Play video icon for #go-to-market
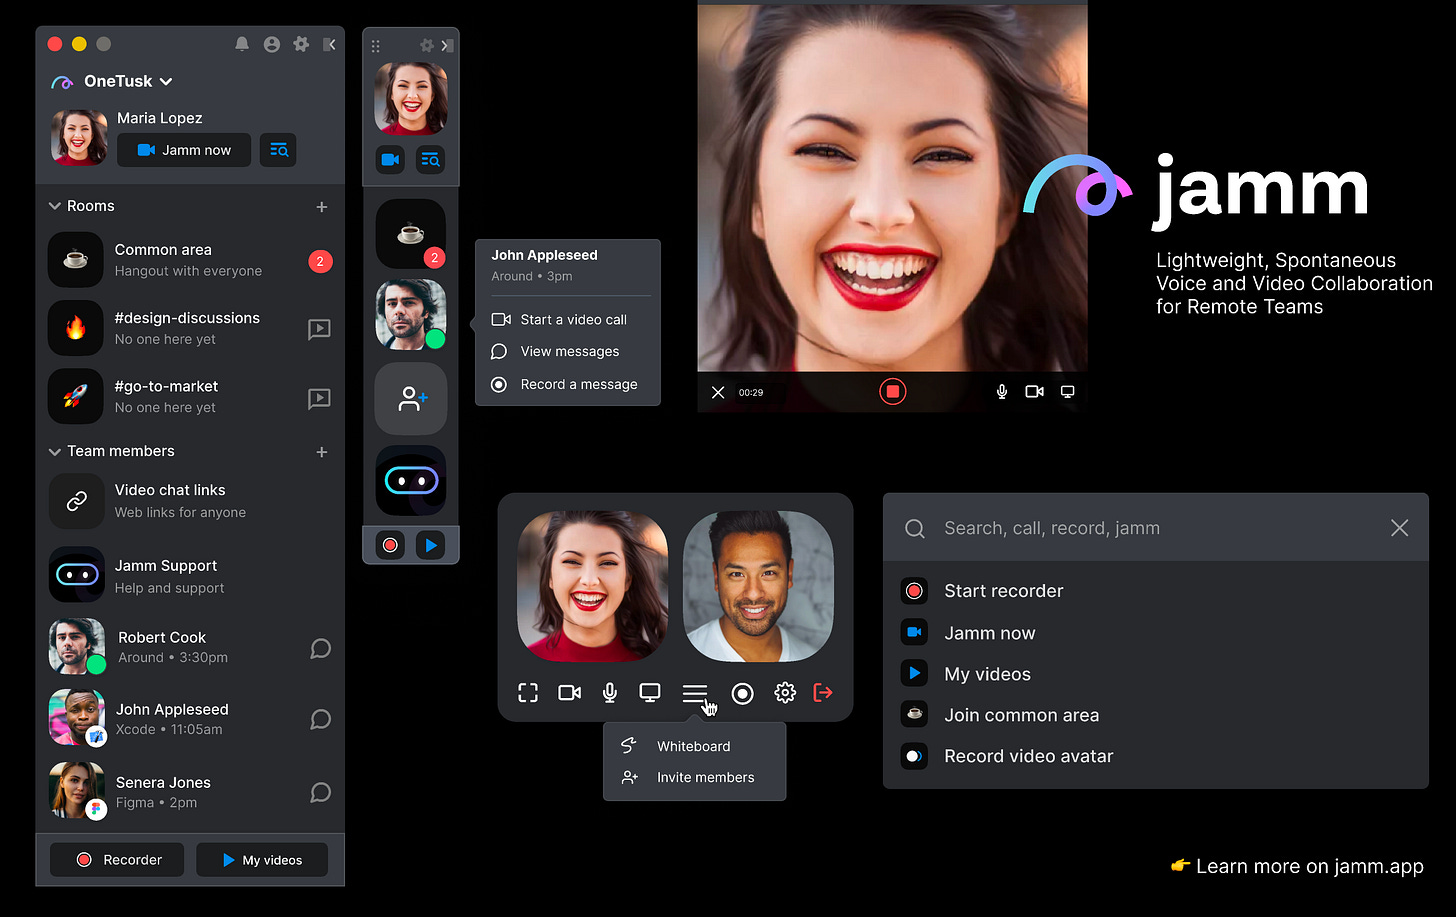 [319, 399]
